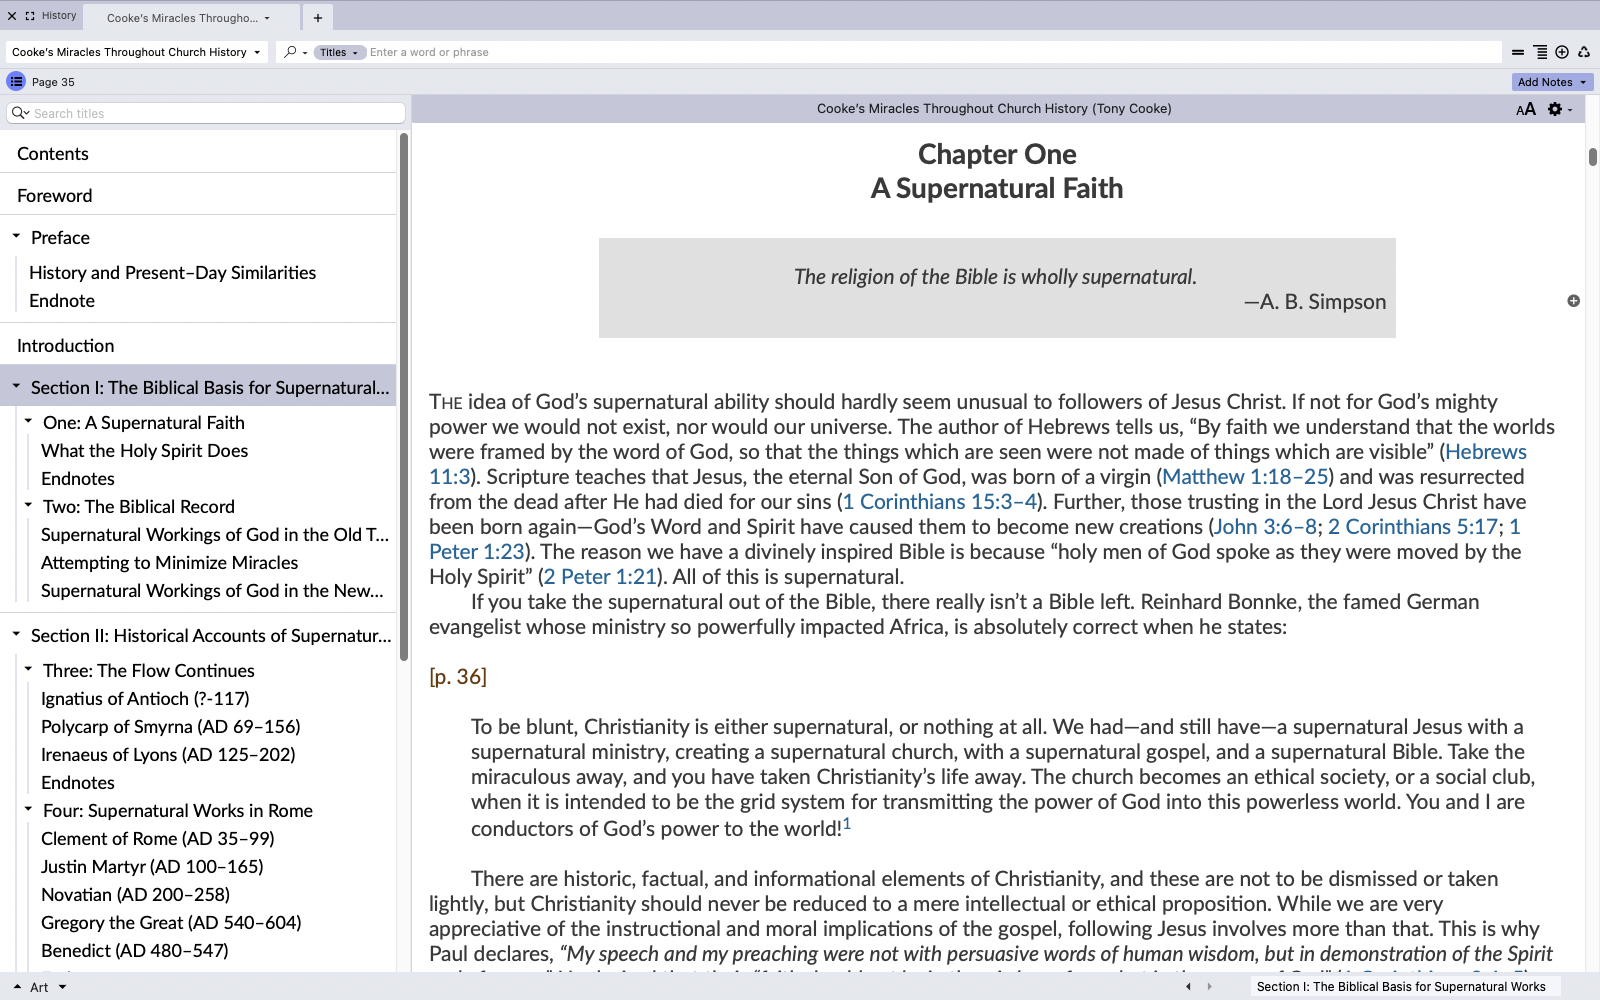The height and width of the screenshot is (1000, 1600).
Task: Click the table of contents panel scrollbar
Action: pos(404,397)
